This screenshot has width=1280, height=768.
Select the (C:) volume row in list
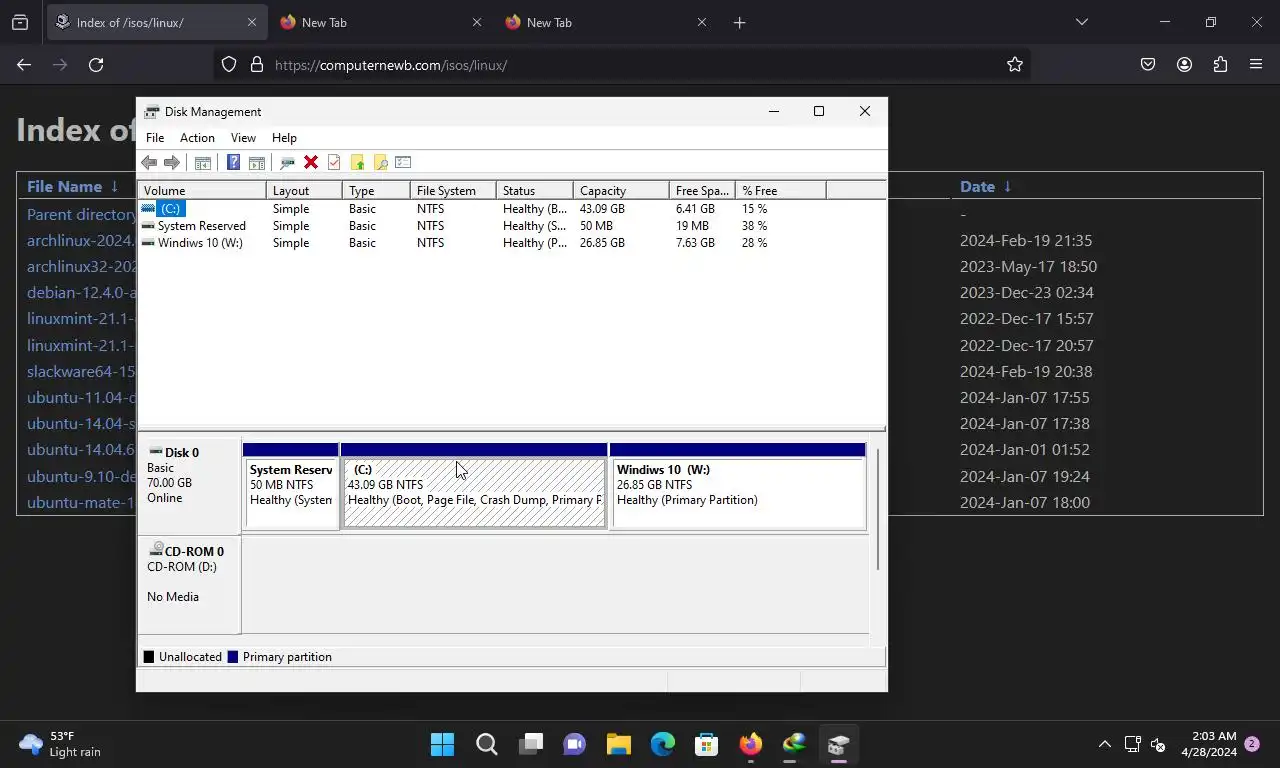pyautogui.click(x=511, y=209)
